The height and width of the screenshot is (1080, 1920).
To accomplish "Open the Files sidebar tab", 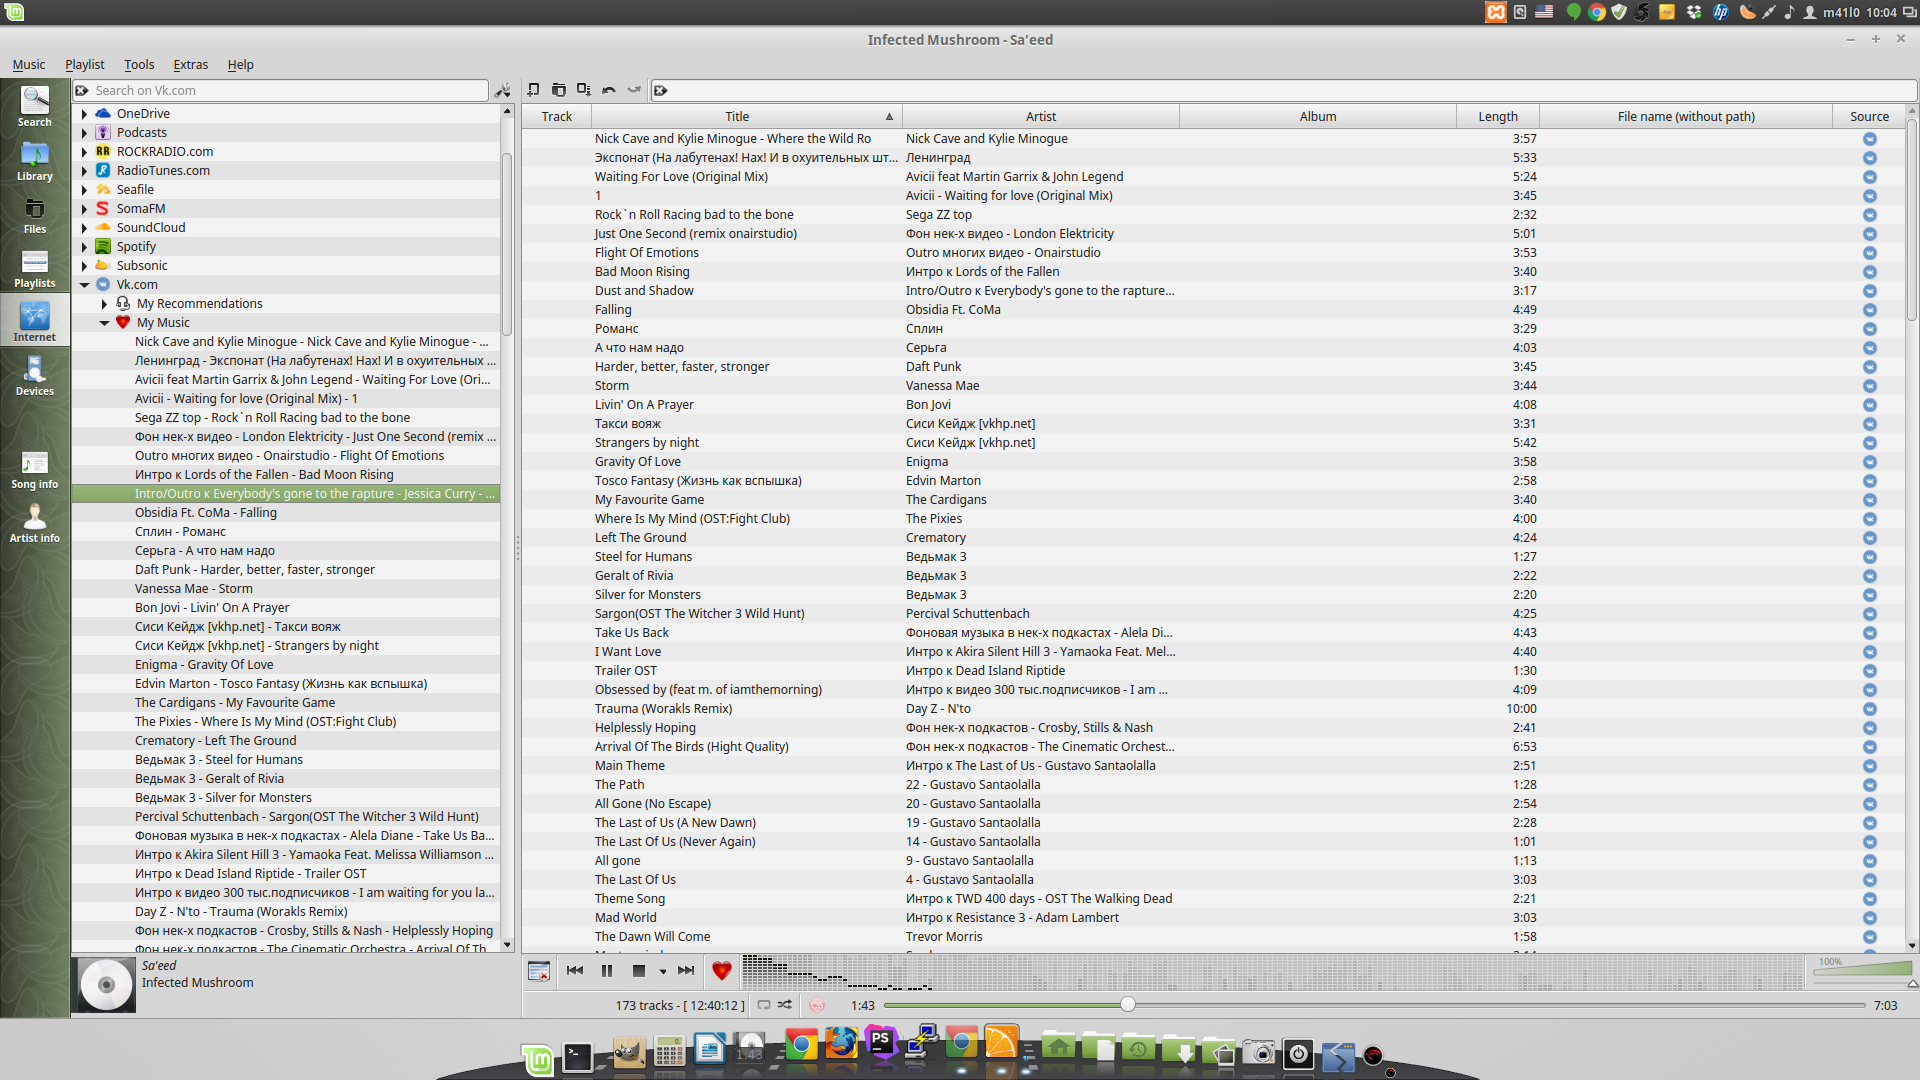I will click(x=34, y=214).
